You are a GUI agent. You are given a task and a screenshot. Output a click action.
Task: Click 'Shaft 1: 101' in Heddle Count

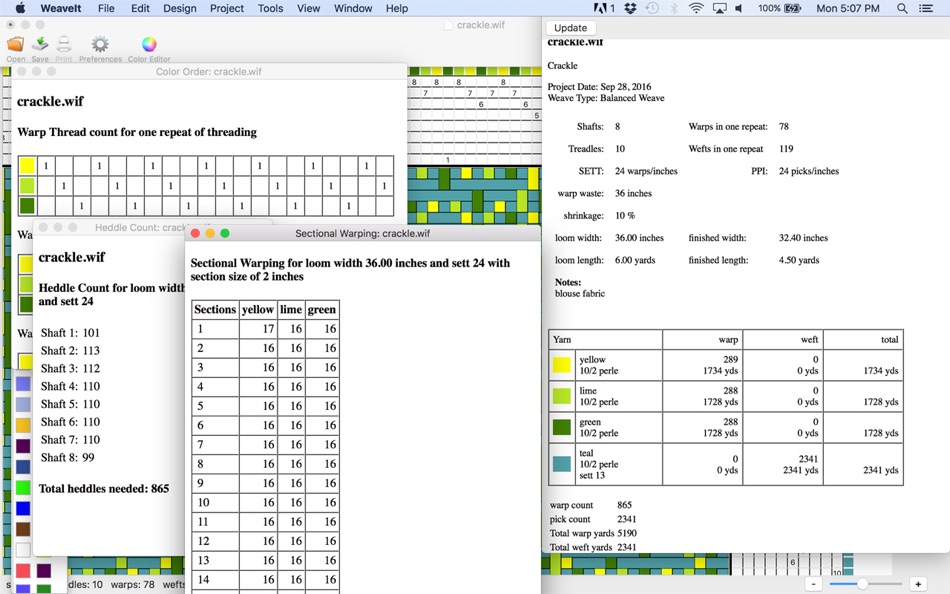70,333
